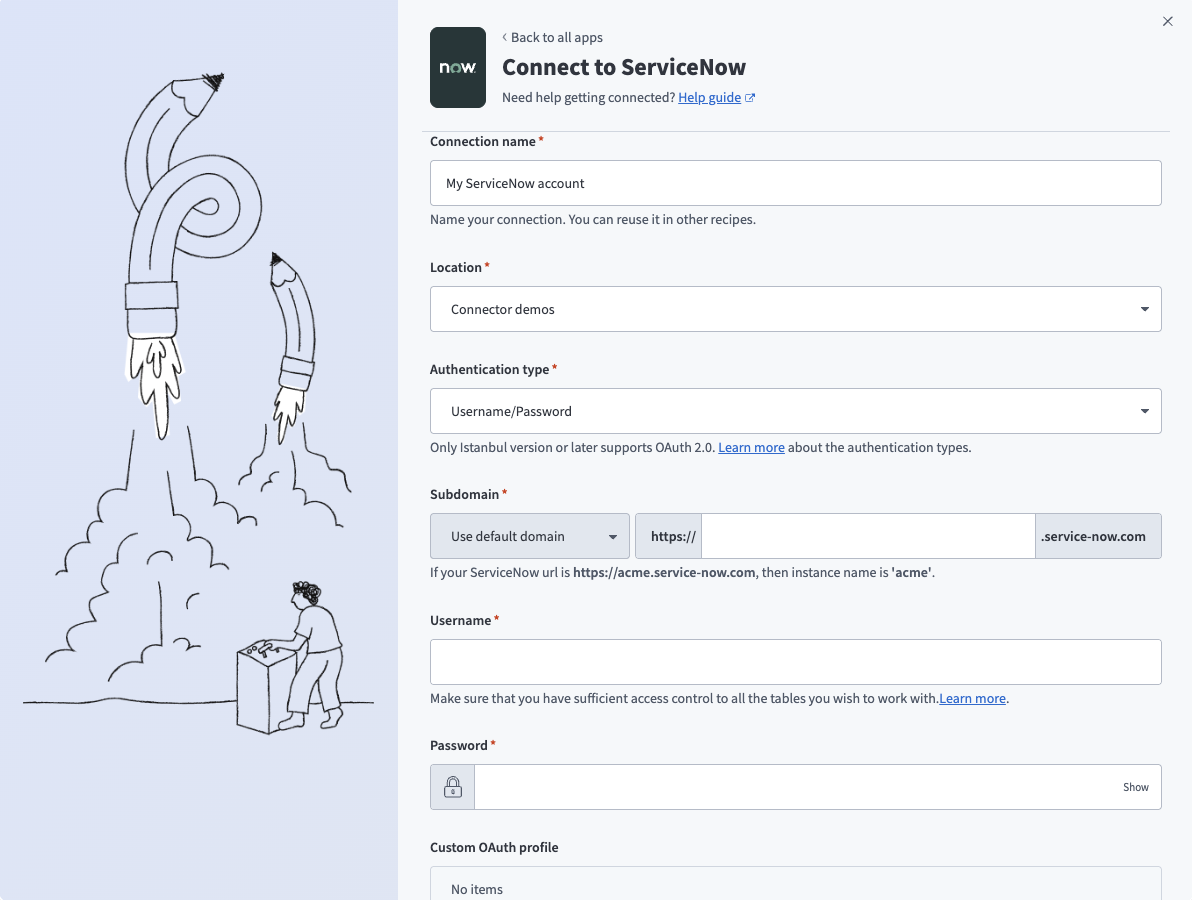The height and width of the screenshot is (900, 1192).
Task: Click the Connection name input field
Action: coord(795,183)
